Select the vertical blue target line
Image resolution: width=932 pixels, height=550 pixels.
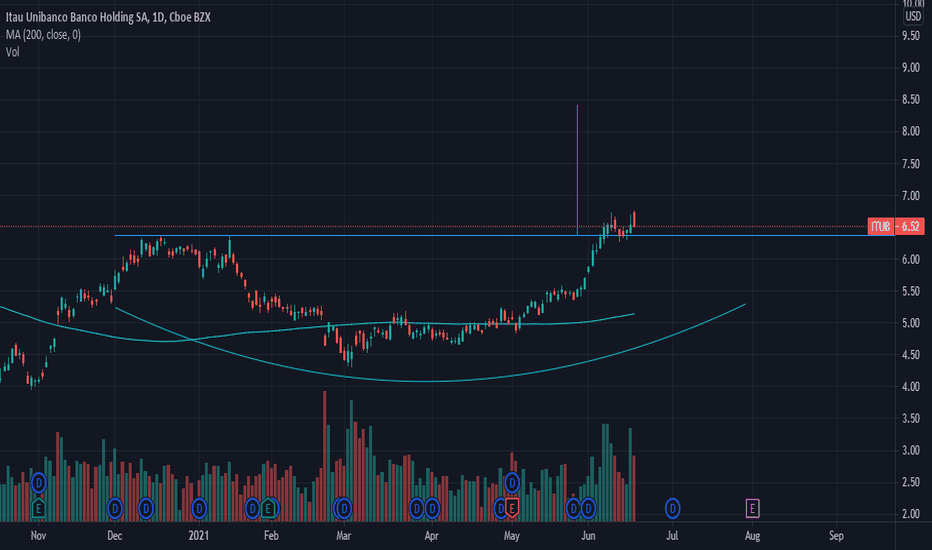pos(577,169)
